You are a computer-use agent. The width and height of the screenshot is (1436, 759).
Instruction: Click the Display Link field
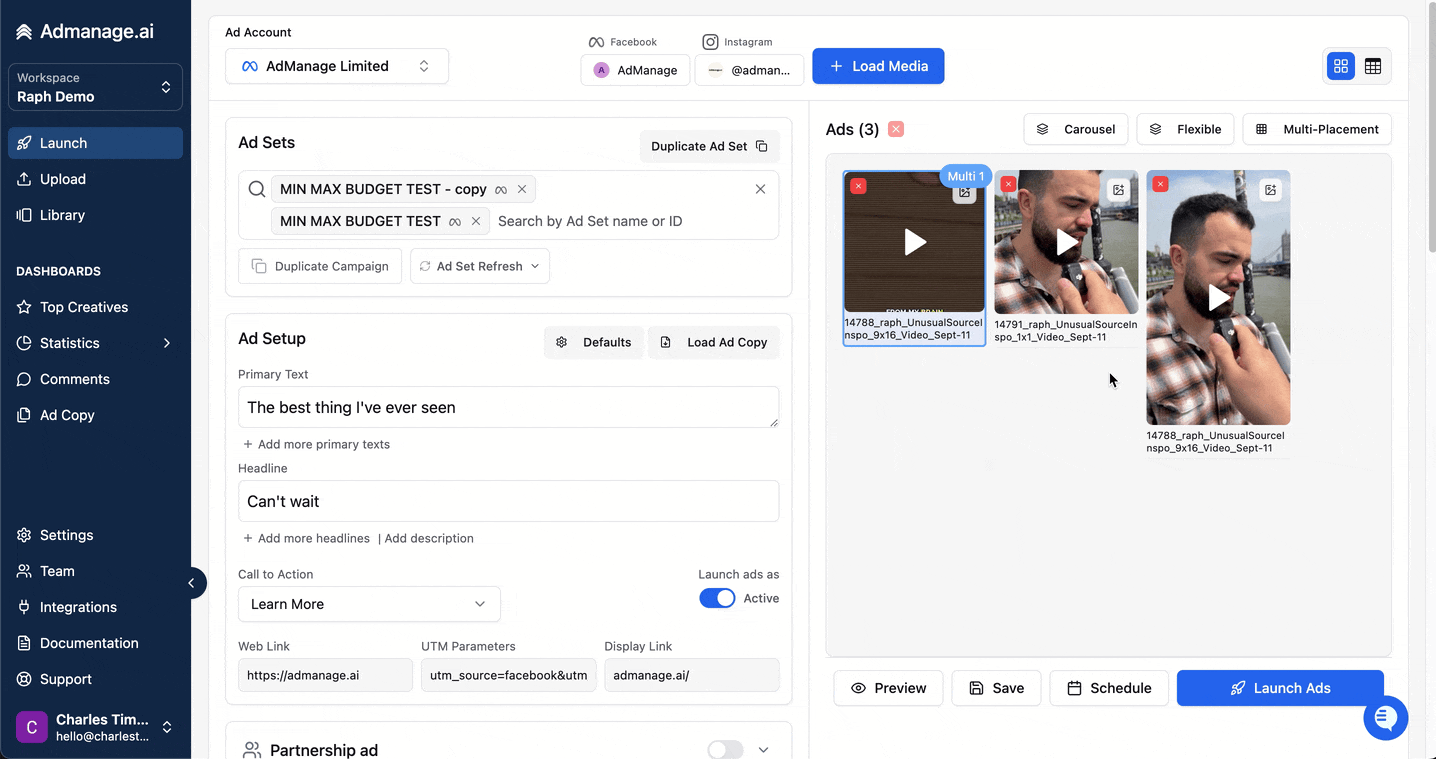click(691, 675)
